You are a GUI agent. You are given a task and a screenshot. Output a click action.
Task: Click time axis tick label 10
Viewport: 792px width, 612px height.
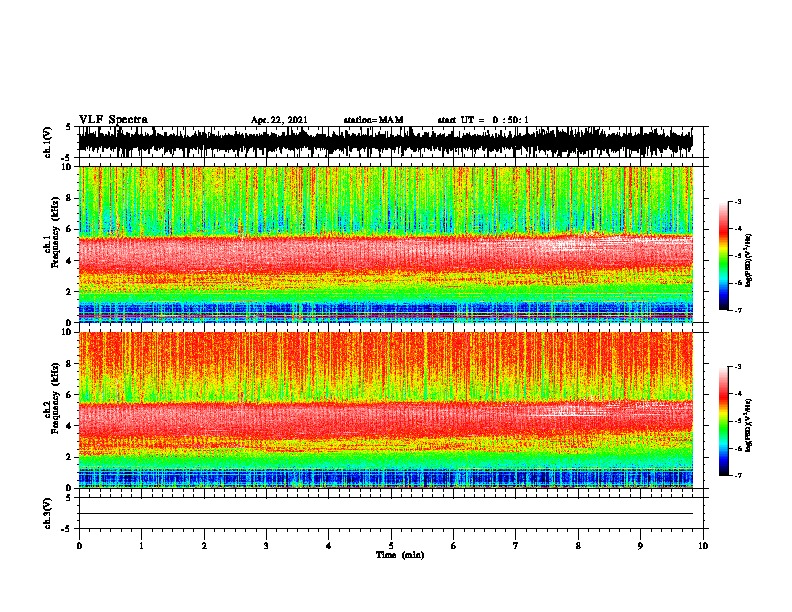(703, 546)
